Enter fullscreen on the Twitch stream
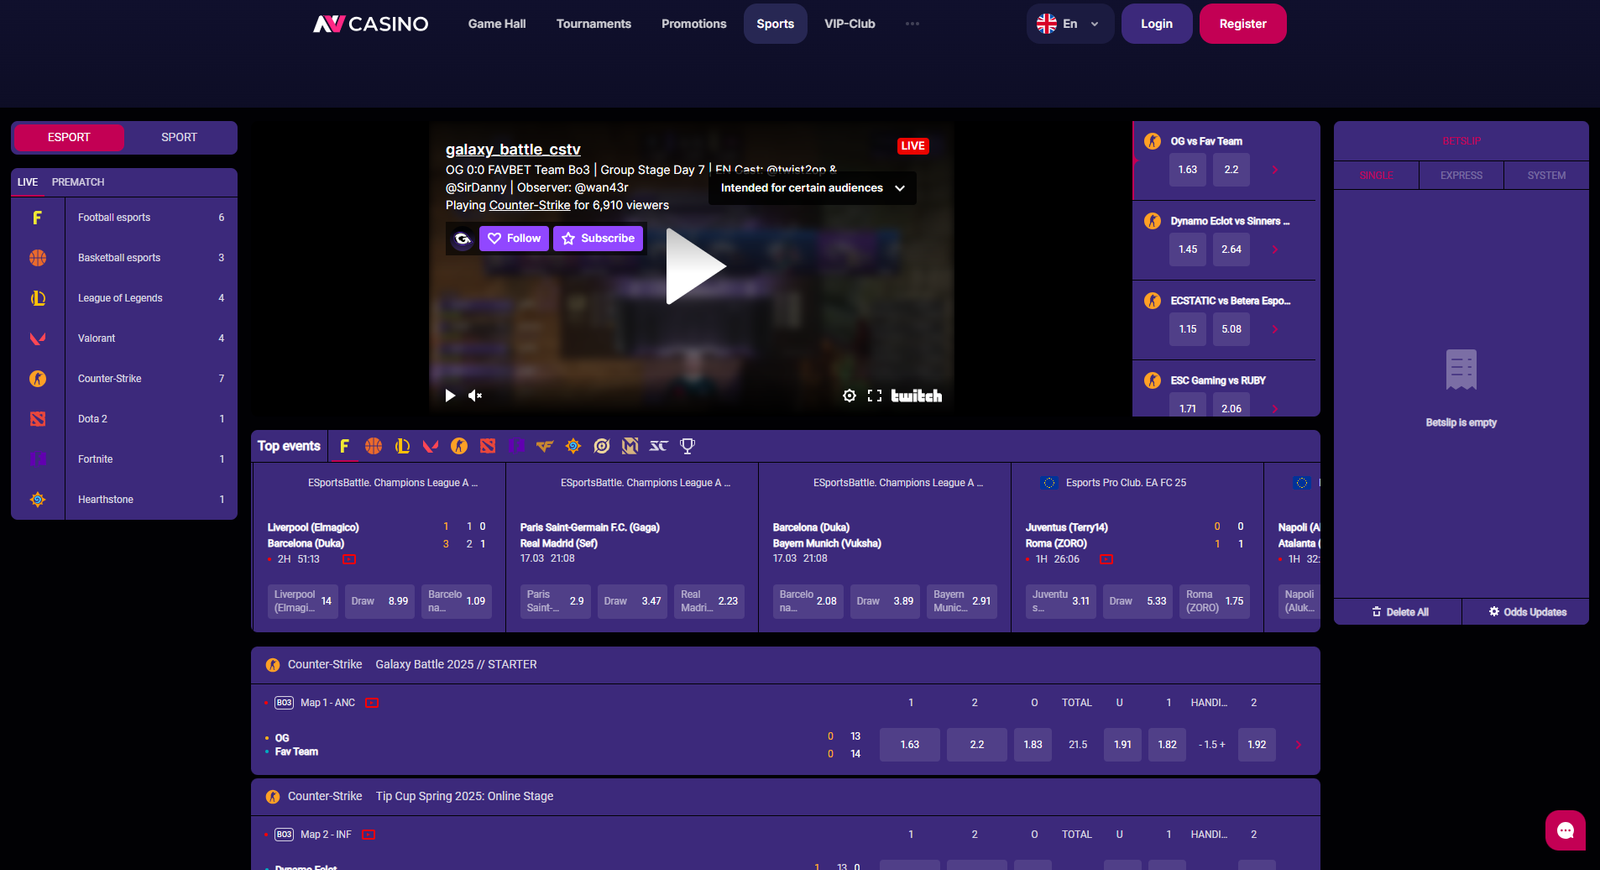 875,396
